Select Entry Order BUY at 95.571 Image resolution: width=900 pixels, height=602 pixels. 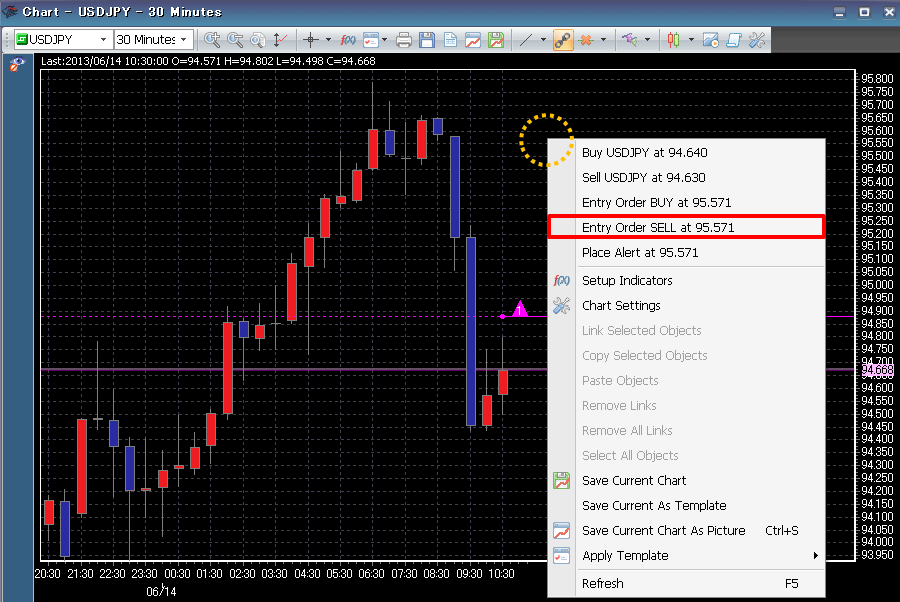[686, 203]
